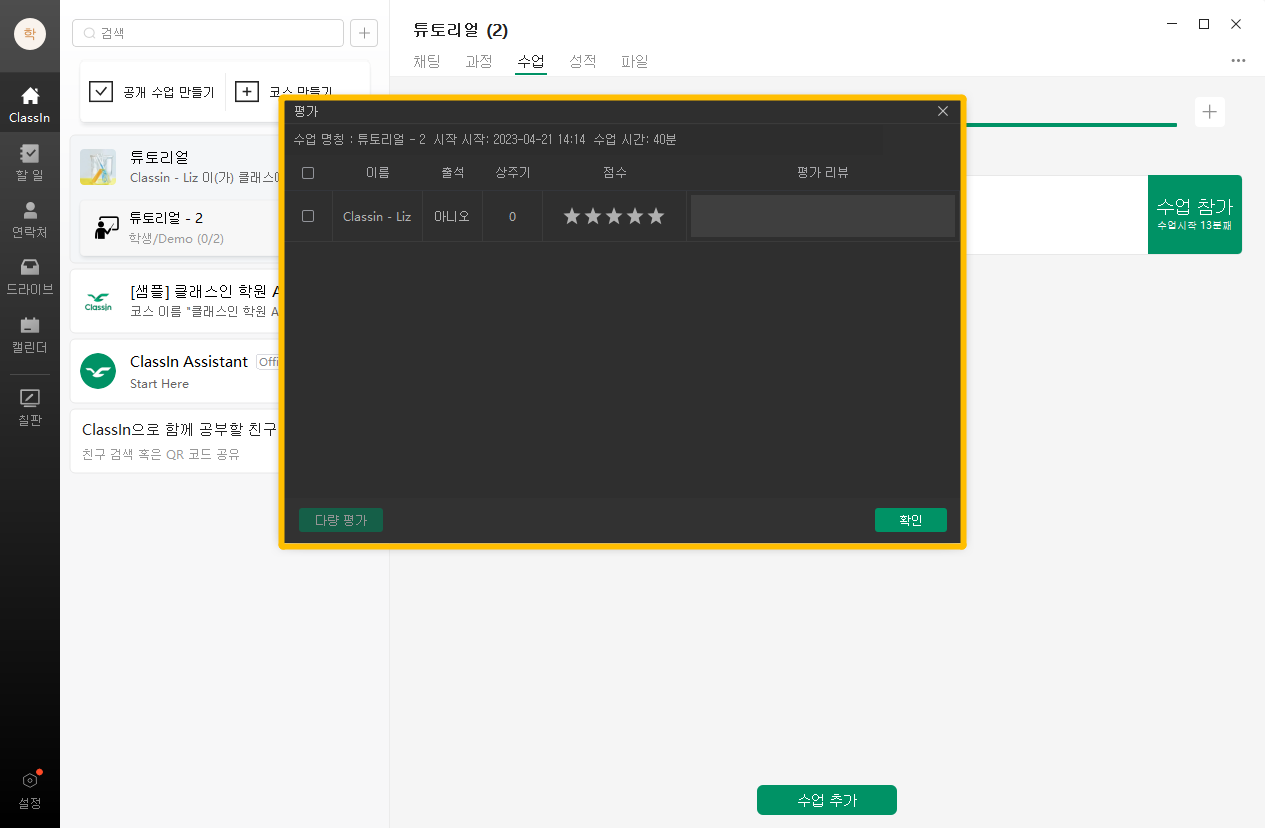Set the second star for Classin - Liz
The width and height of the screenshot is (1265, 828).
coord(593,216)
